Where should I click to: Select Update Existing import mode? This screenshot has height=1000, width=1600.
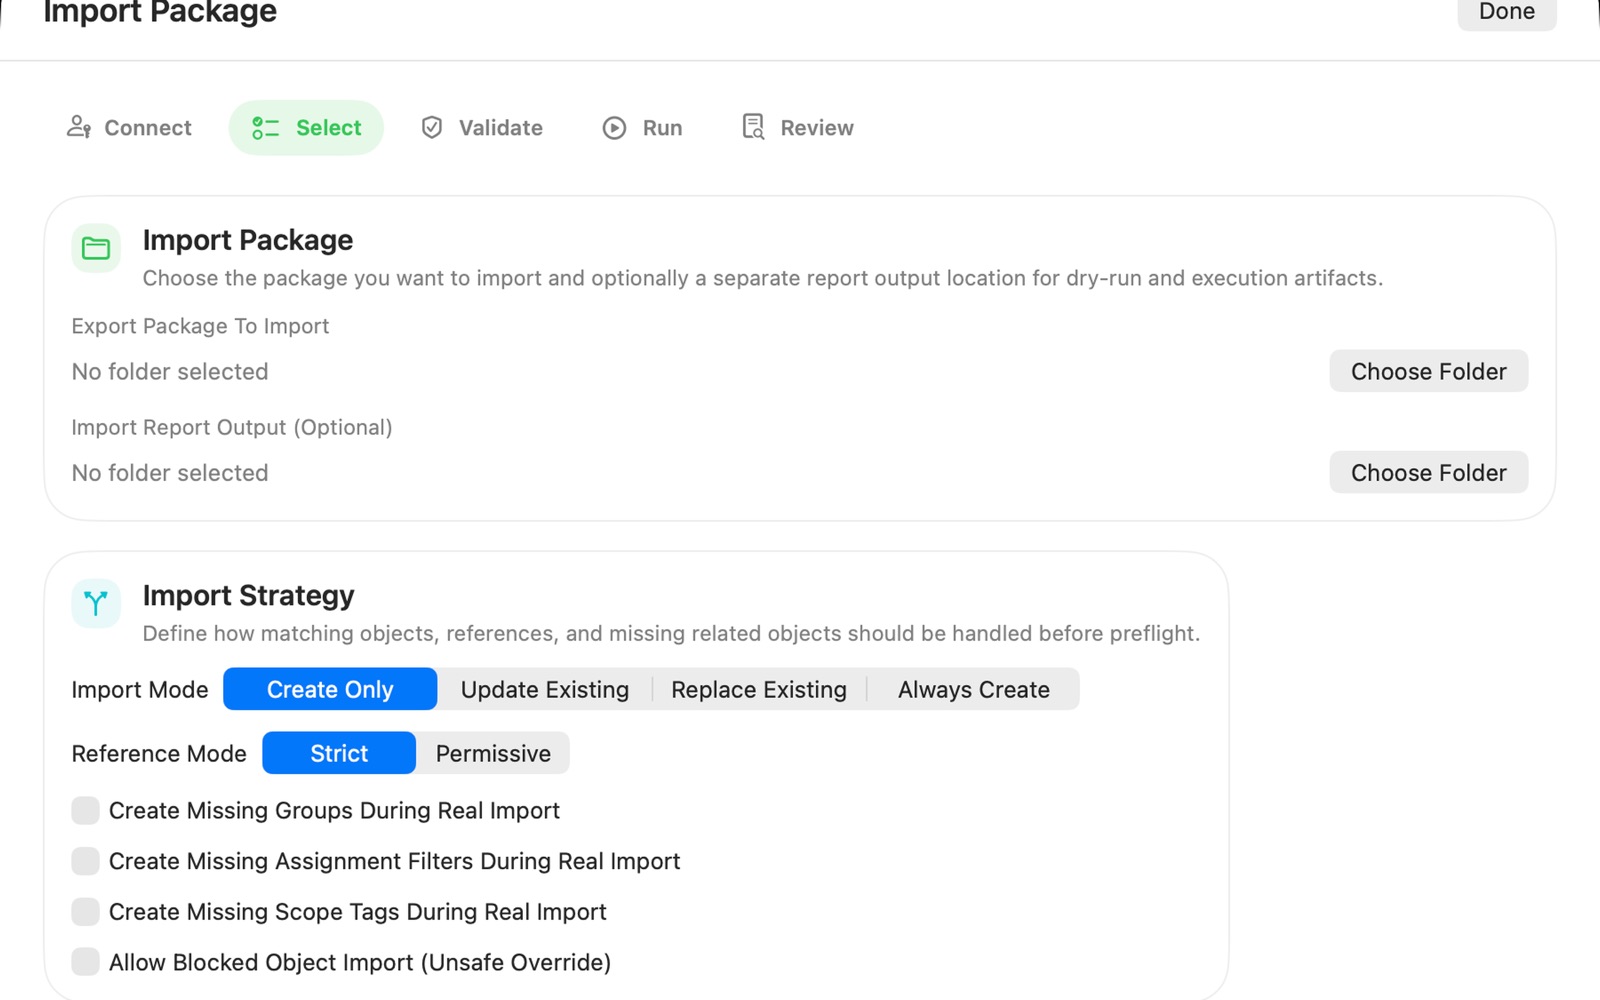point(544,689)
